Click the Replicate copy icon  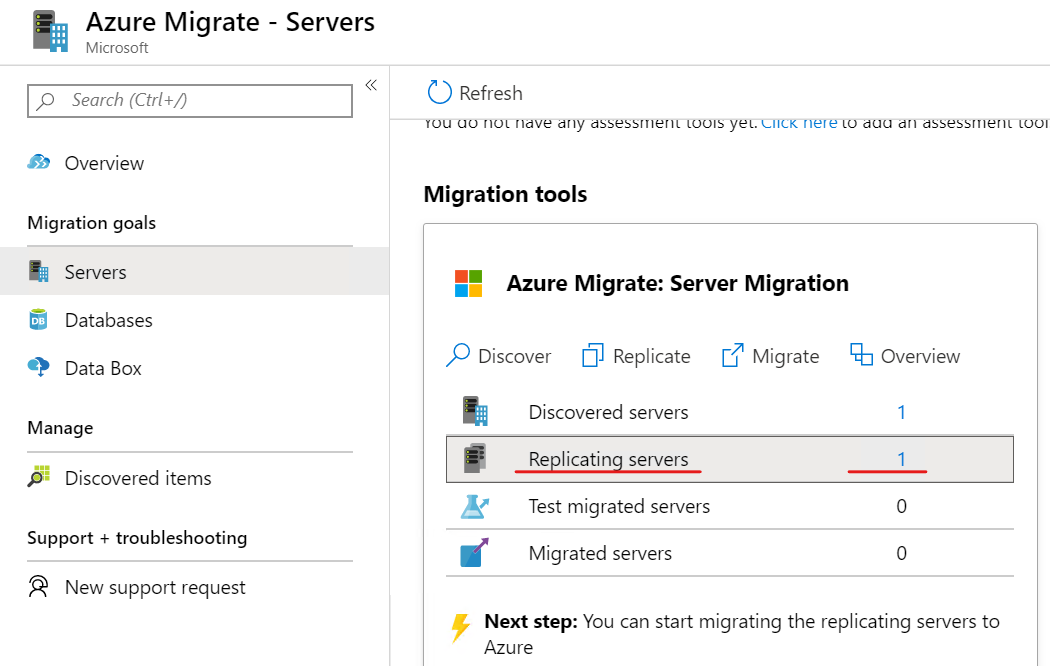(x=593, y=355)
